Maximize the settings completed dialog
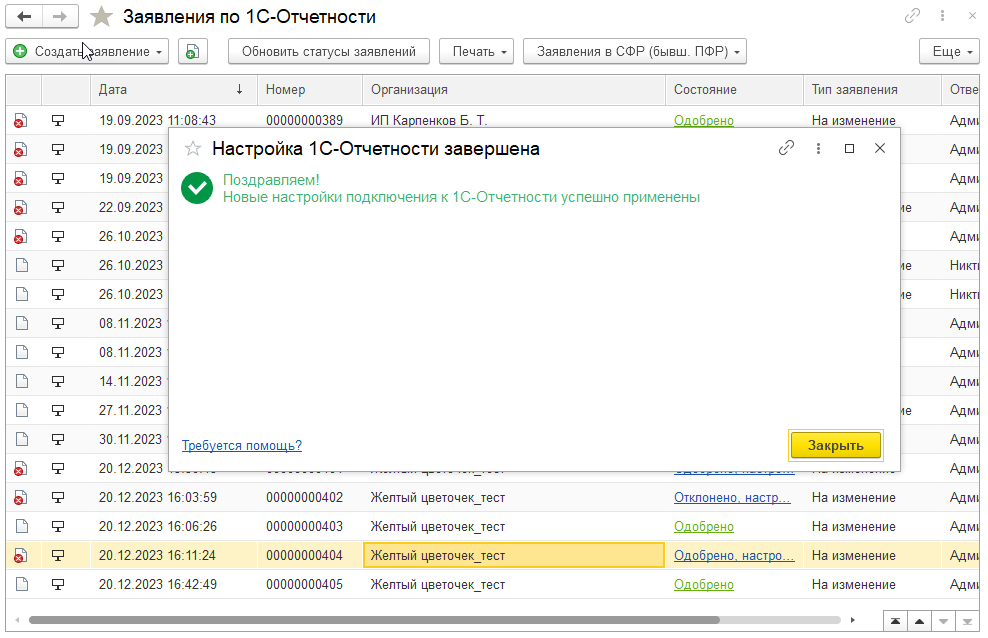 849,148
